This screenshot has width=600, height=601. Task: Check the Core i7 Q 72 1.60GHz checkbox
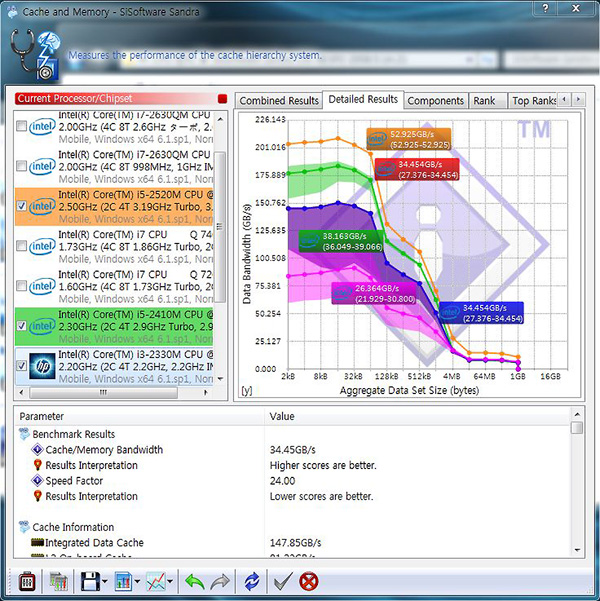point(21,286)
